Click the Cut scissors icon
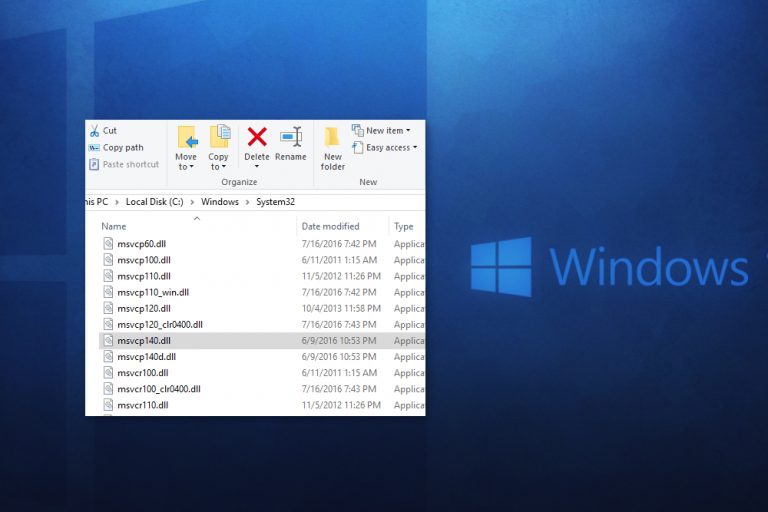The height and width of the screenshot is (512, 768). click(95, 131)
